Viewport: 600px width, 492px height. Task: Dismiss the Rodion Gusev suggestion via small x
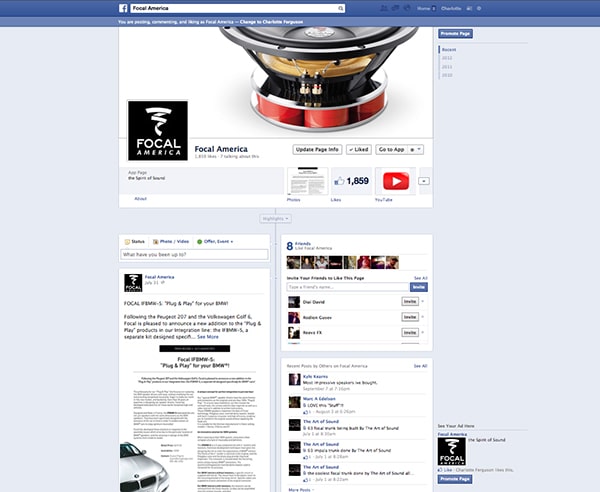pyautogui.click(x=423, y=317)
